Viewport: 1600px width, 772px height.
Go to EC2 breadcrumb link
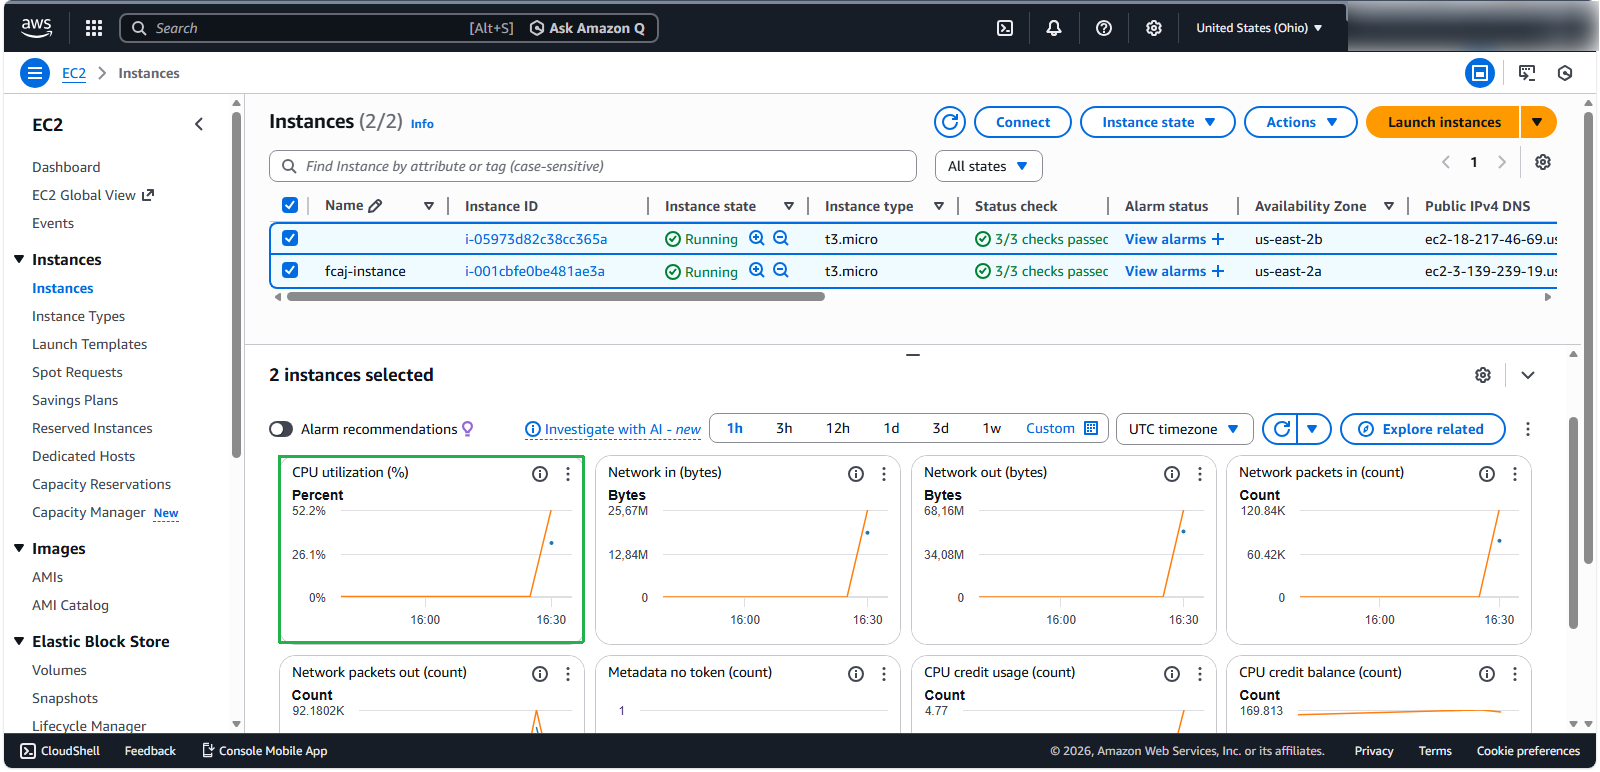[x=74, y=73]
